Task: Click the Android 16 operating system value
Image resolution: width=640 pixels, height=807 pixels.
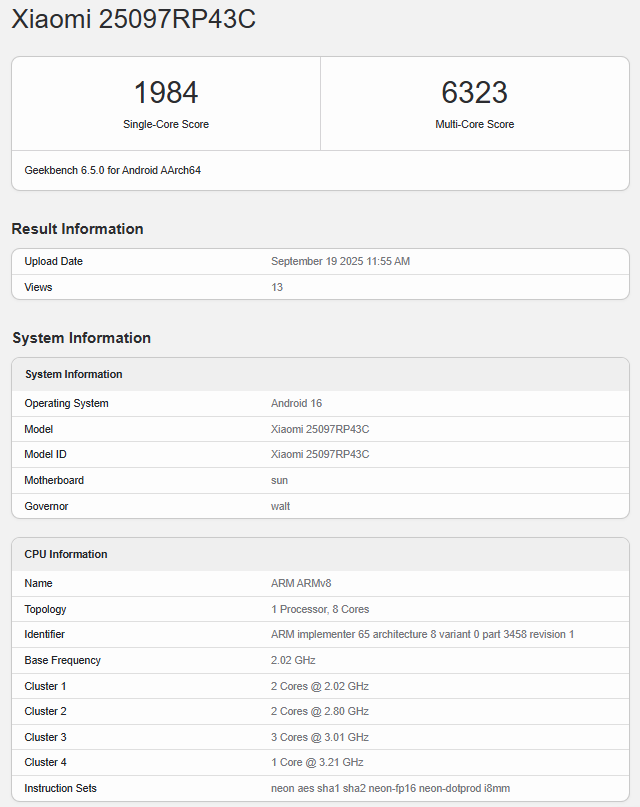Action: pos(296,403)
